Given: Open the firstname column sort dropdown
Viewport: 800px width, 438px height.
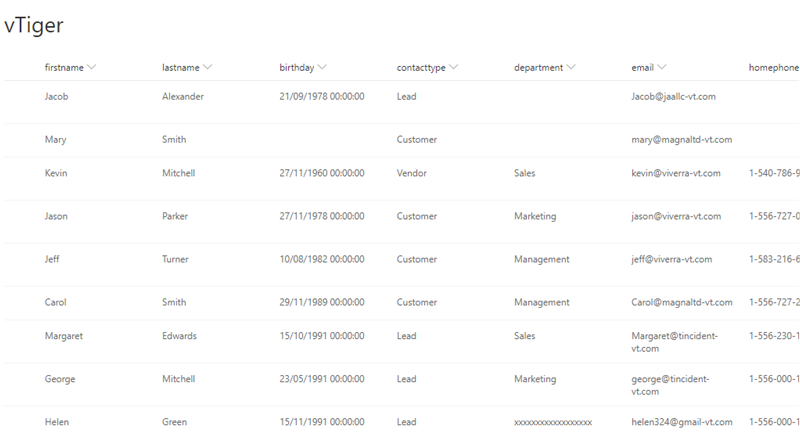Looking at the screenshot, I should (92, 67).
